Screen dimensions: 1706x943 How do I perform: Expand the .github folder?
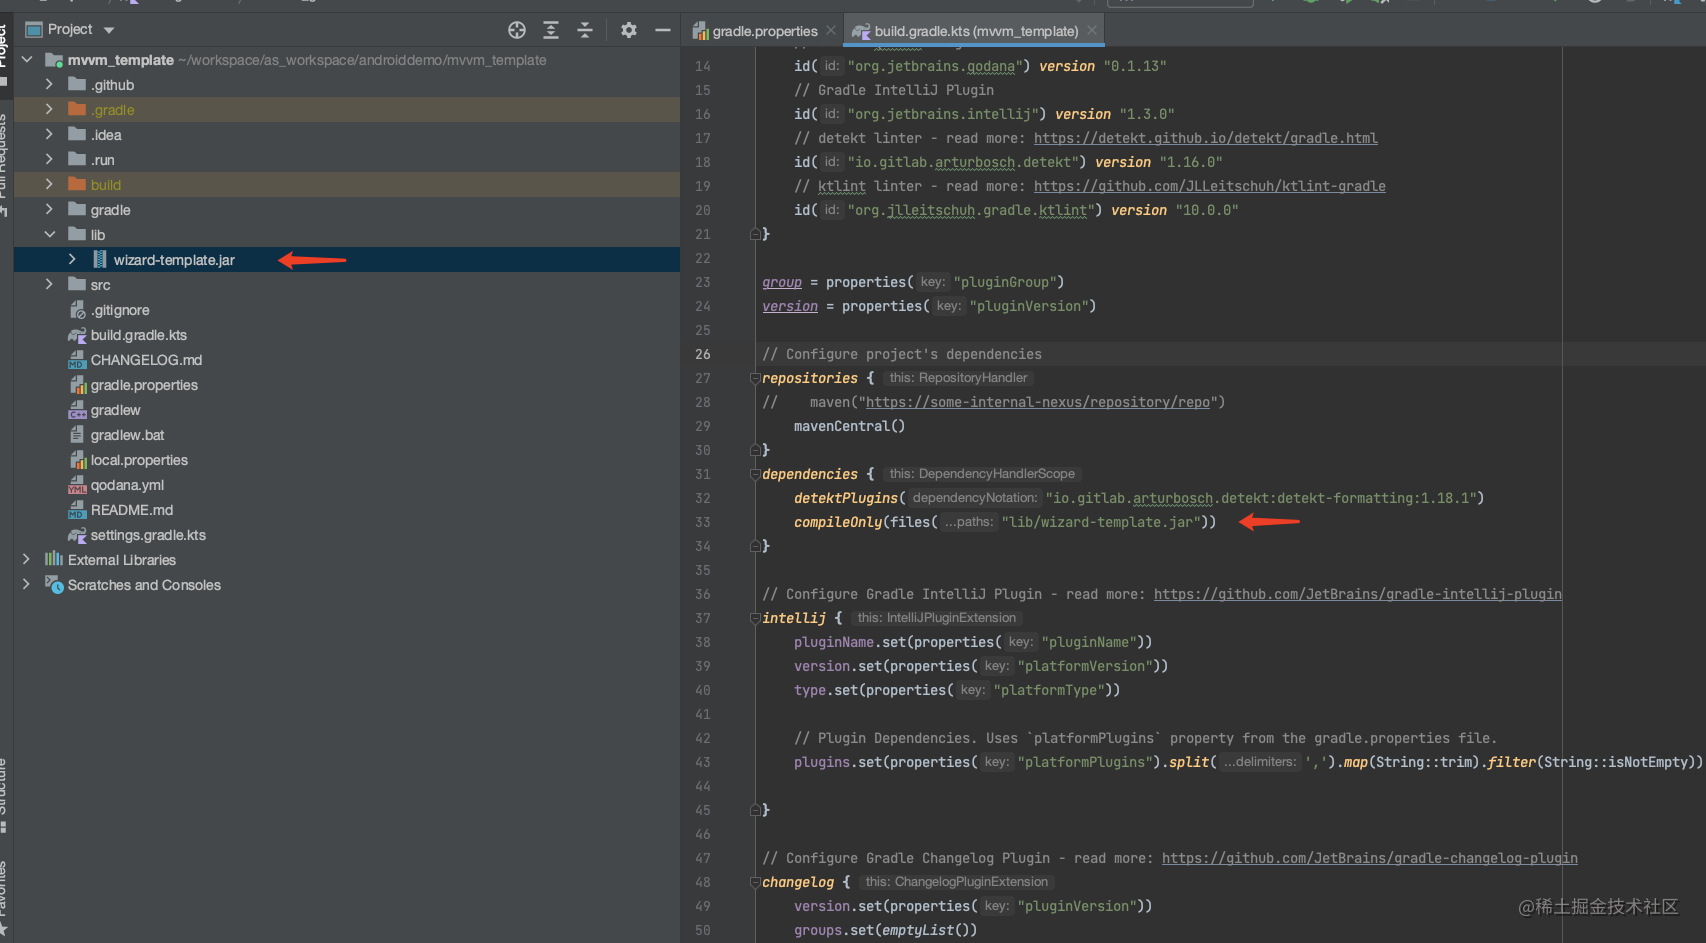pos(49,85)
